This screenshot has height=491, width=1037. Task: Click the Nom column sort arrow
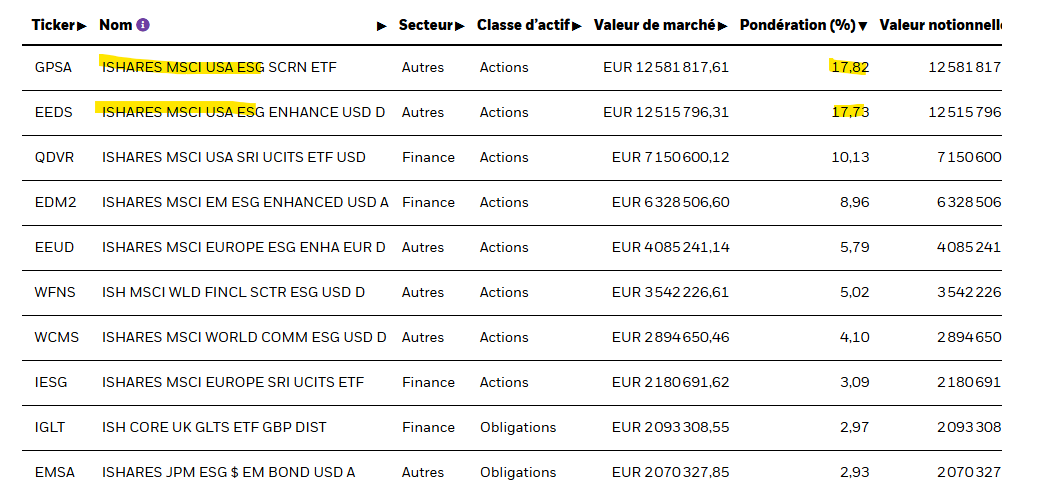pos(381,26)
